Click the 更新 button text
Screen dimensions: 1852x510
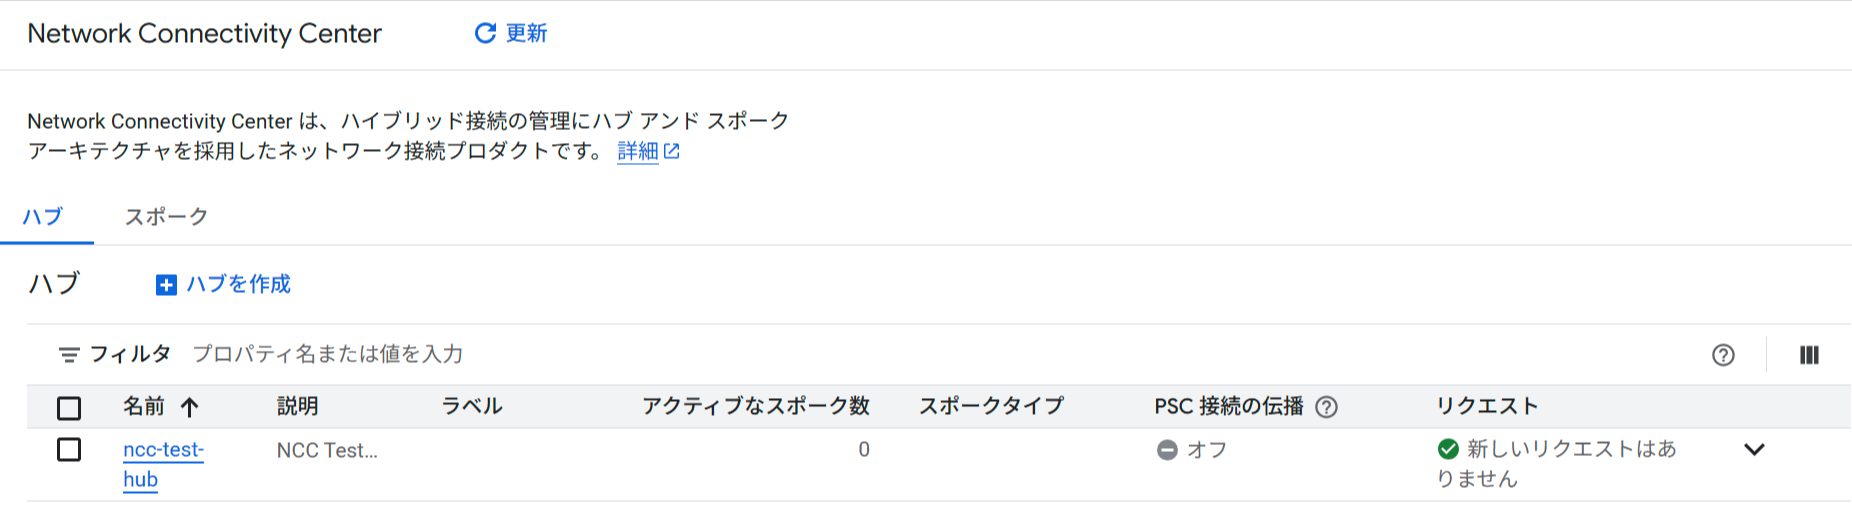(527, 33)
